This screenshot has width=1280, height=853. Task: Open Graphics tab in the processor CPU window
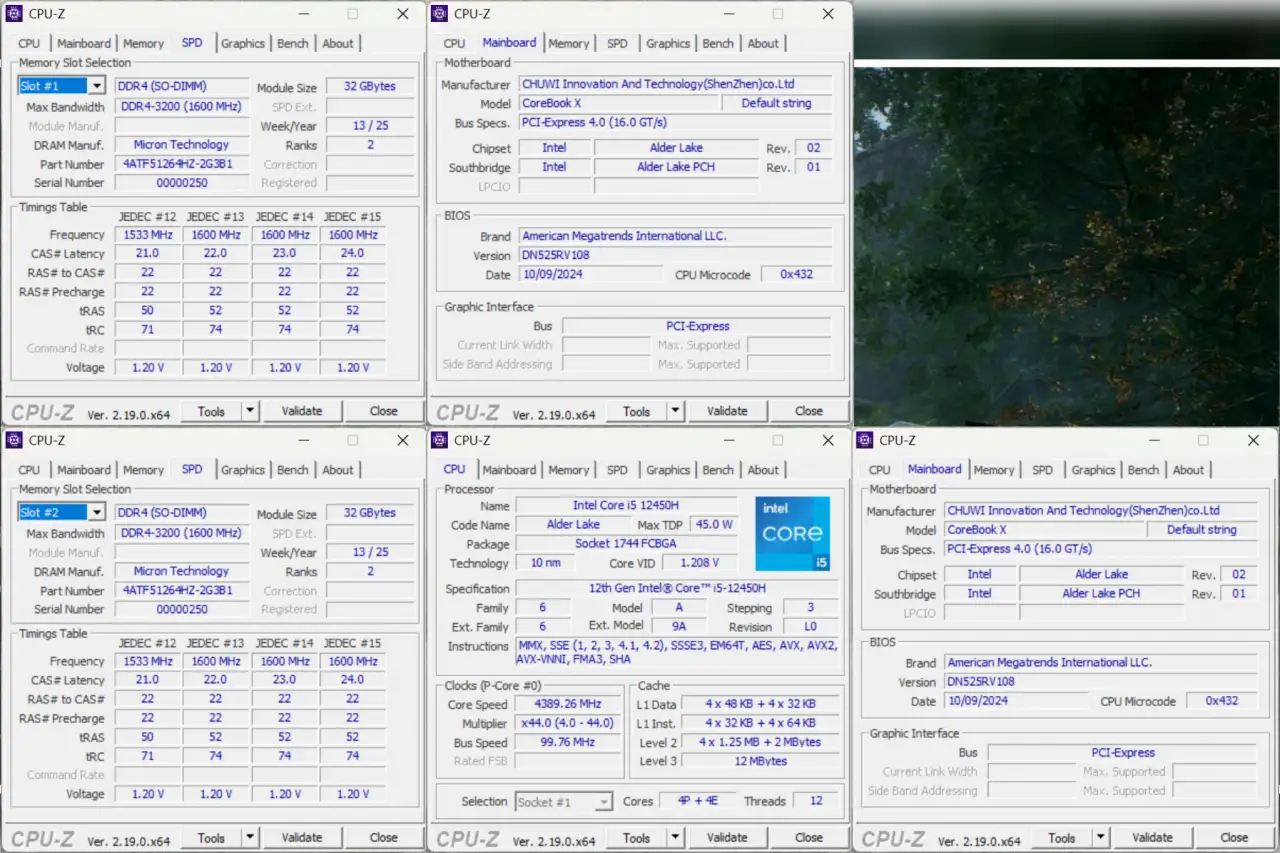point(668,470)
